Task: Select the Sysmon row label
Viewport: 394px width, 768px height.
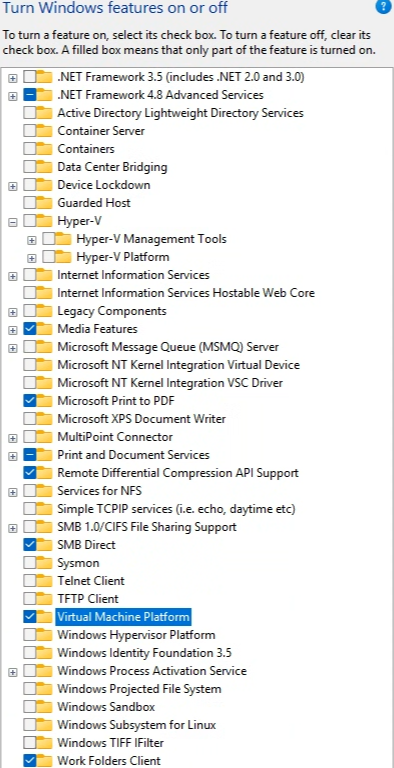Action: click(x=78, y=563)
